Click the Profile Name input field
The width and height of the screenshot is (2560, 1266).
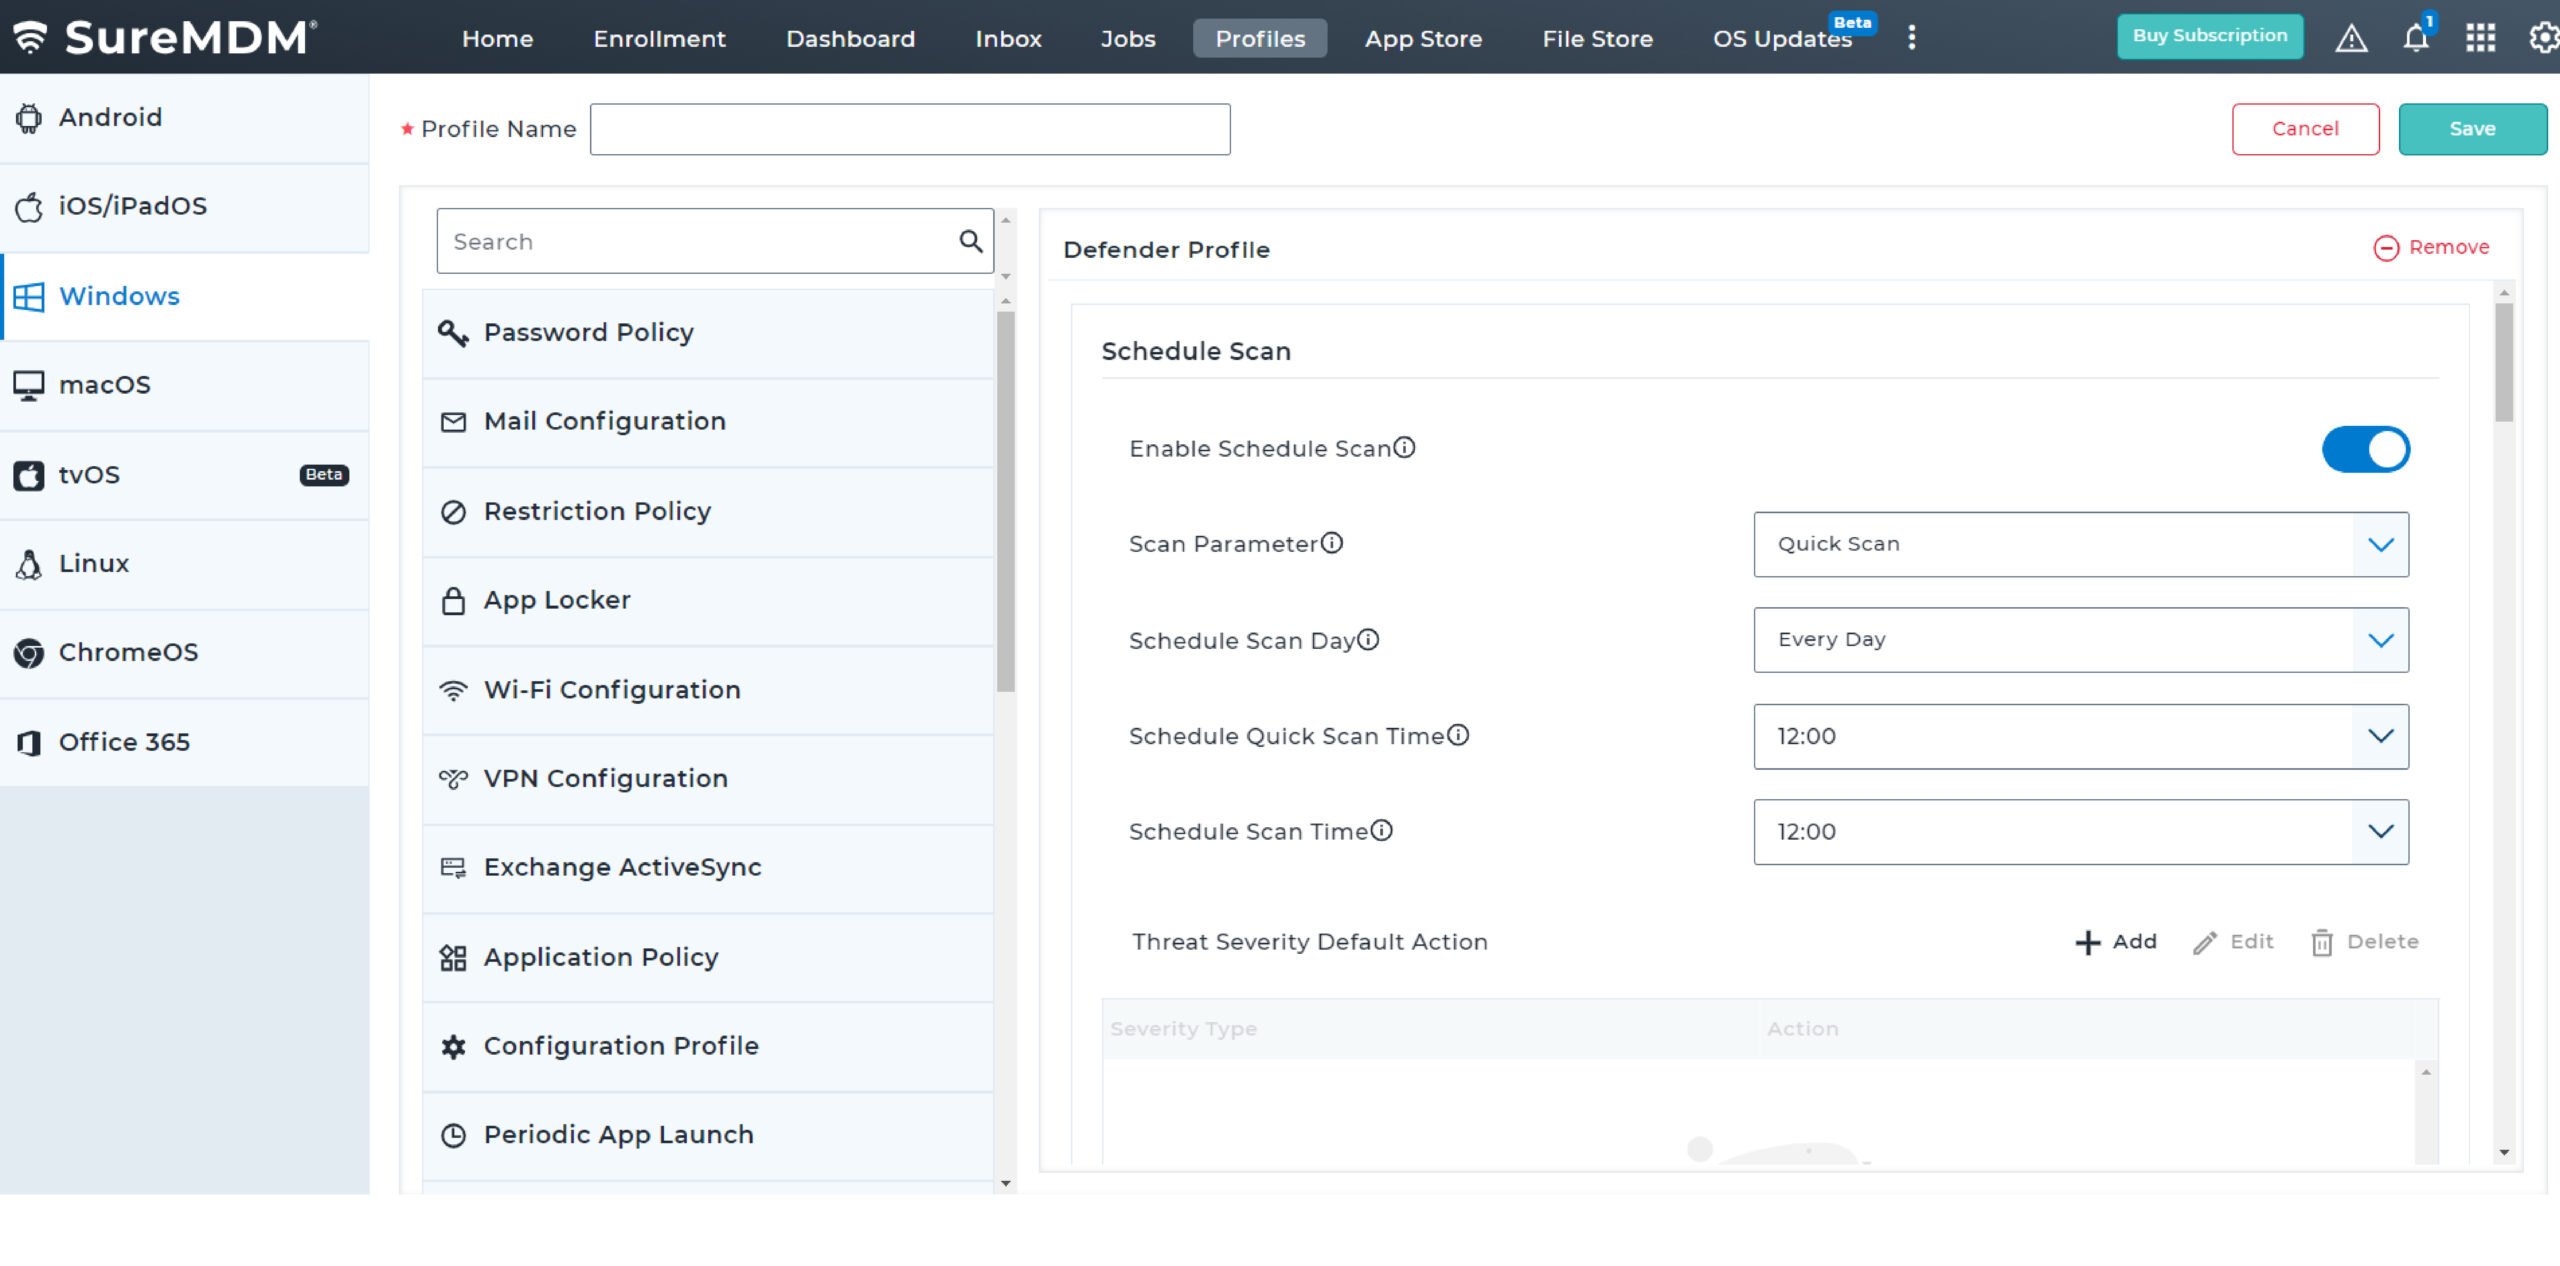click(x=910, y=129)
